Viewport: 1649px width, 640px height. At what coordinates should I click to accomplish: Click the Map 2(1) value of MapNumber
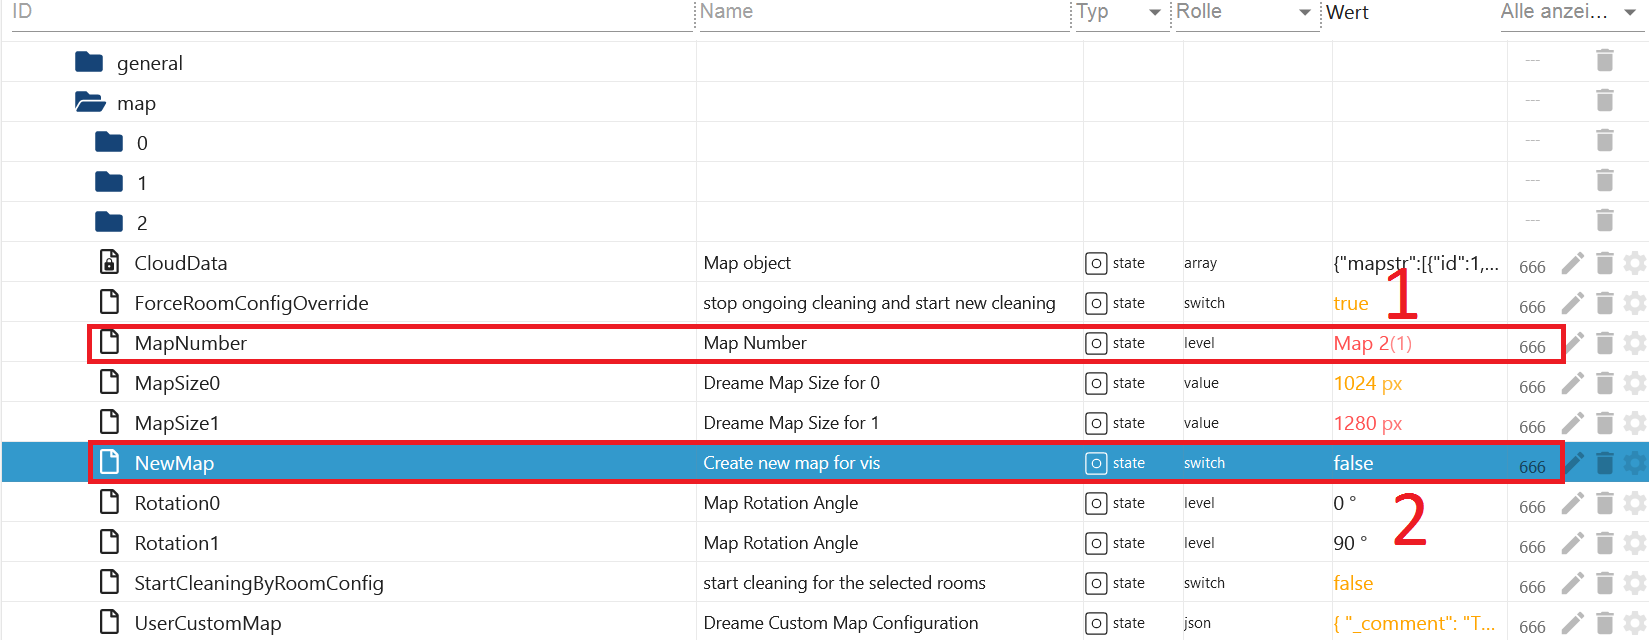(x=1372, y=343)
